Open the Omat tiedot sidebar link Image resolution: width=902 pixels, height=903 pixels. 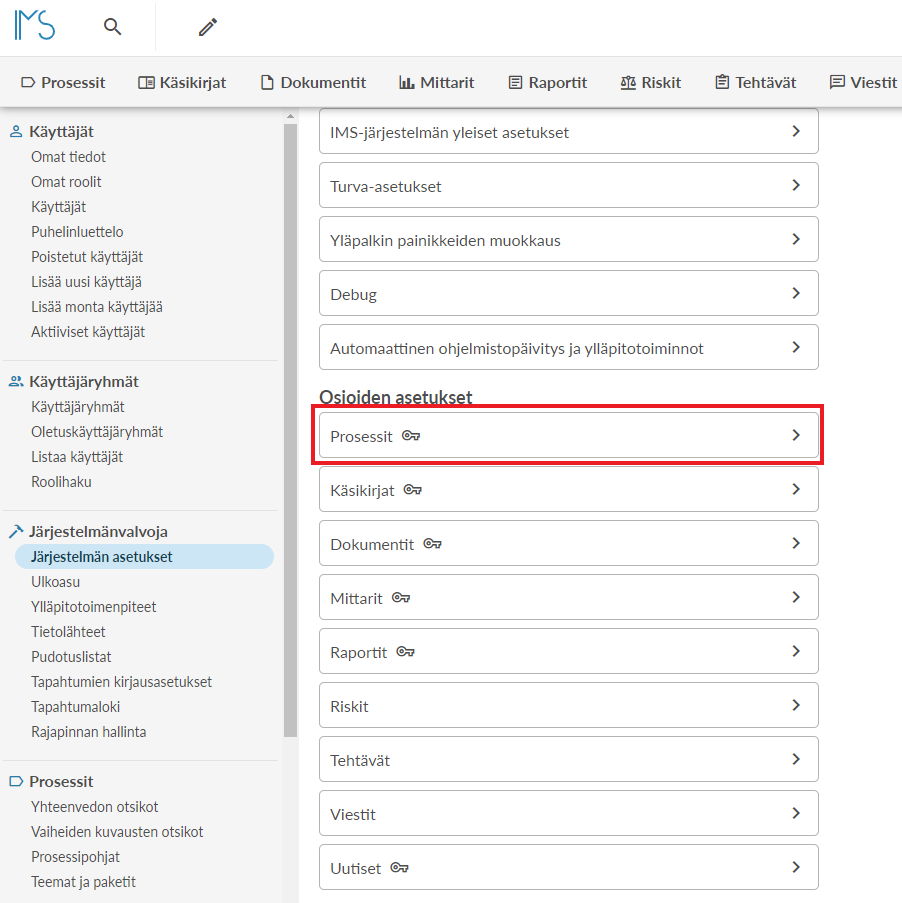68,157
